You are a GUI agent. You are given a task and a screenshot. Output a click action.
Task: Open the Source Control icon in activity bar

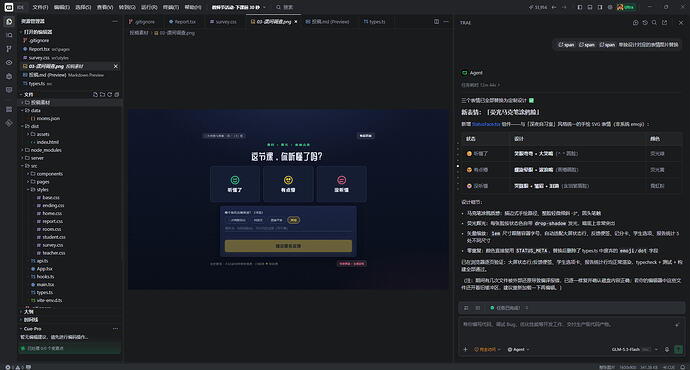point(9,49)
